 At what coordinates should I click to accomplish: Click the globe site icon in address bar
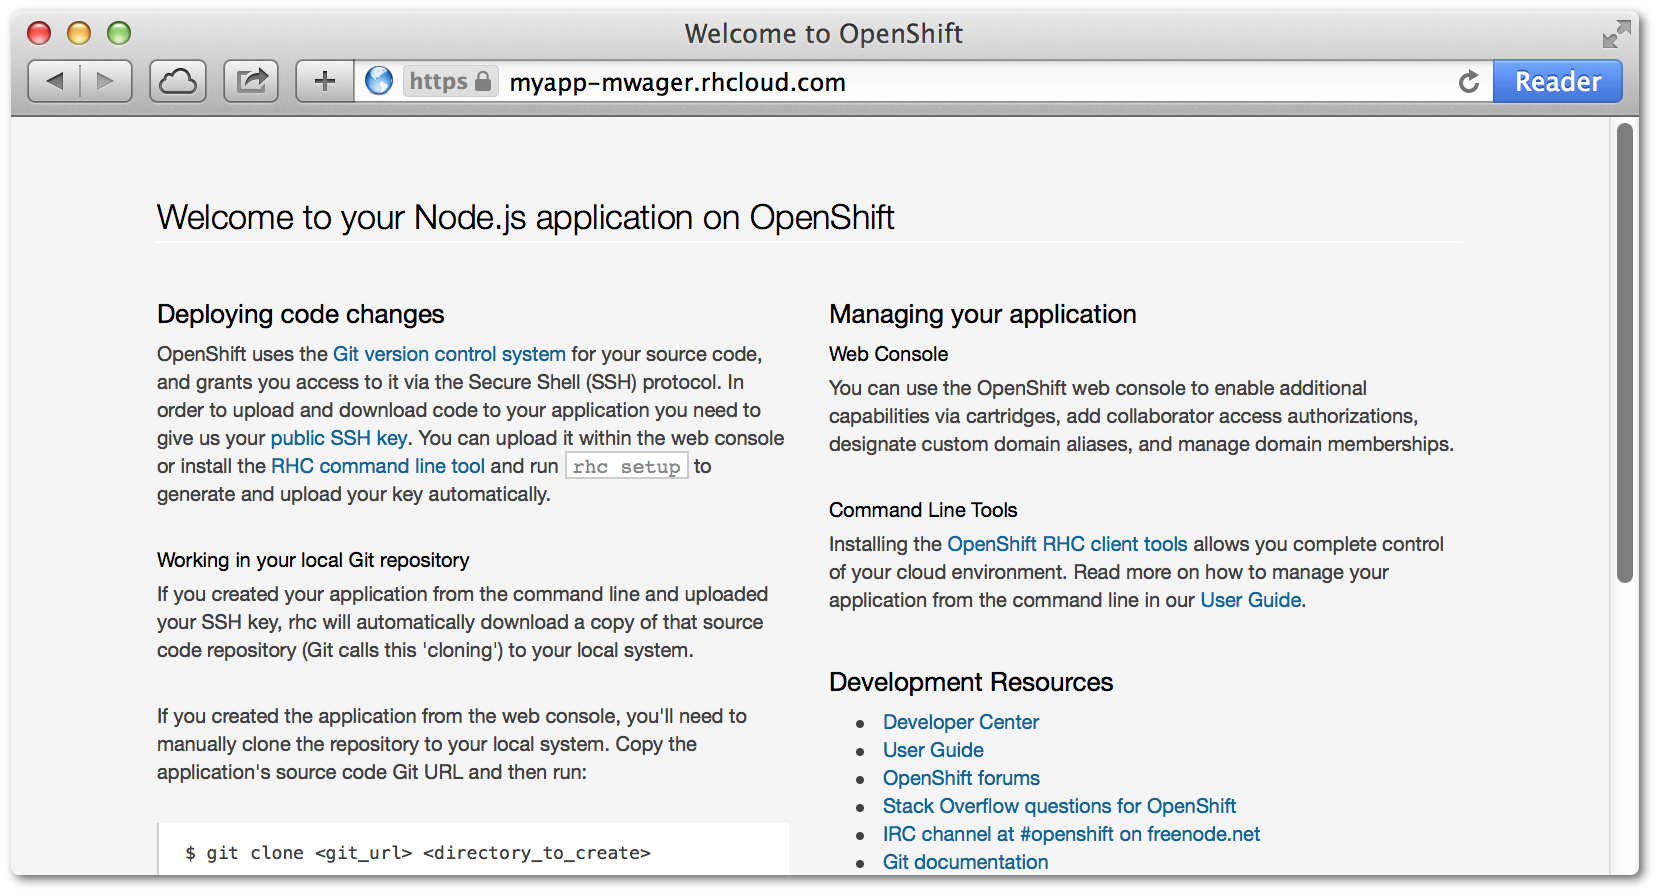(379, 81)
